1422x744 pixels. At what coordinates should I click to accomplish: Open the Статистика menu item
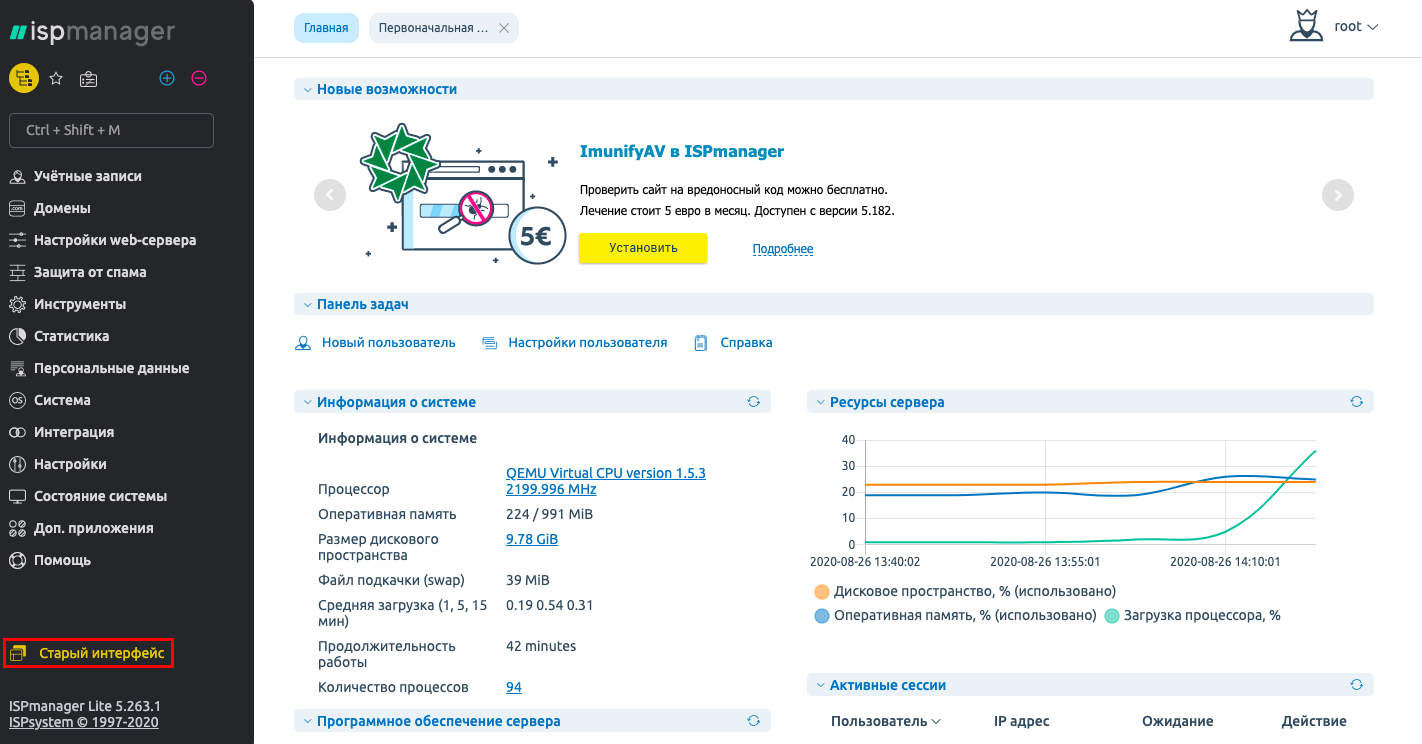click(72, 336)
